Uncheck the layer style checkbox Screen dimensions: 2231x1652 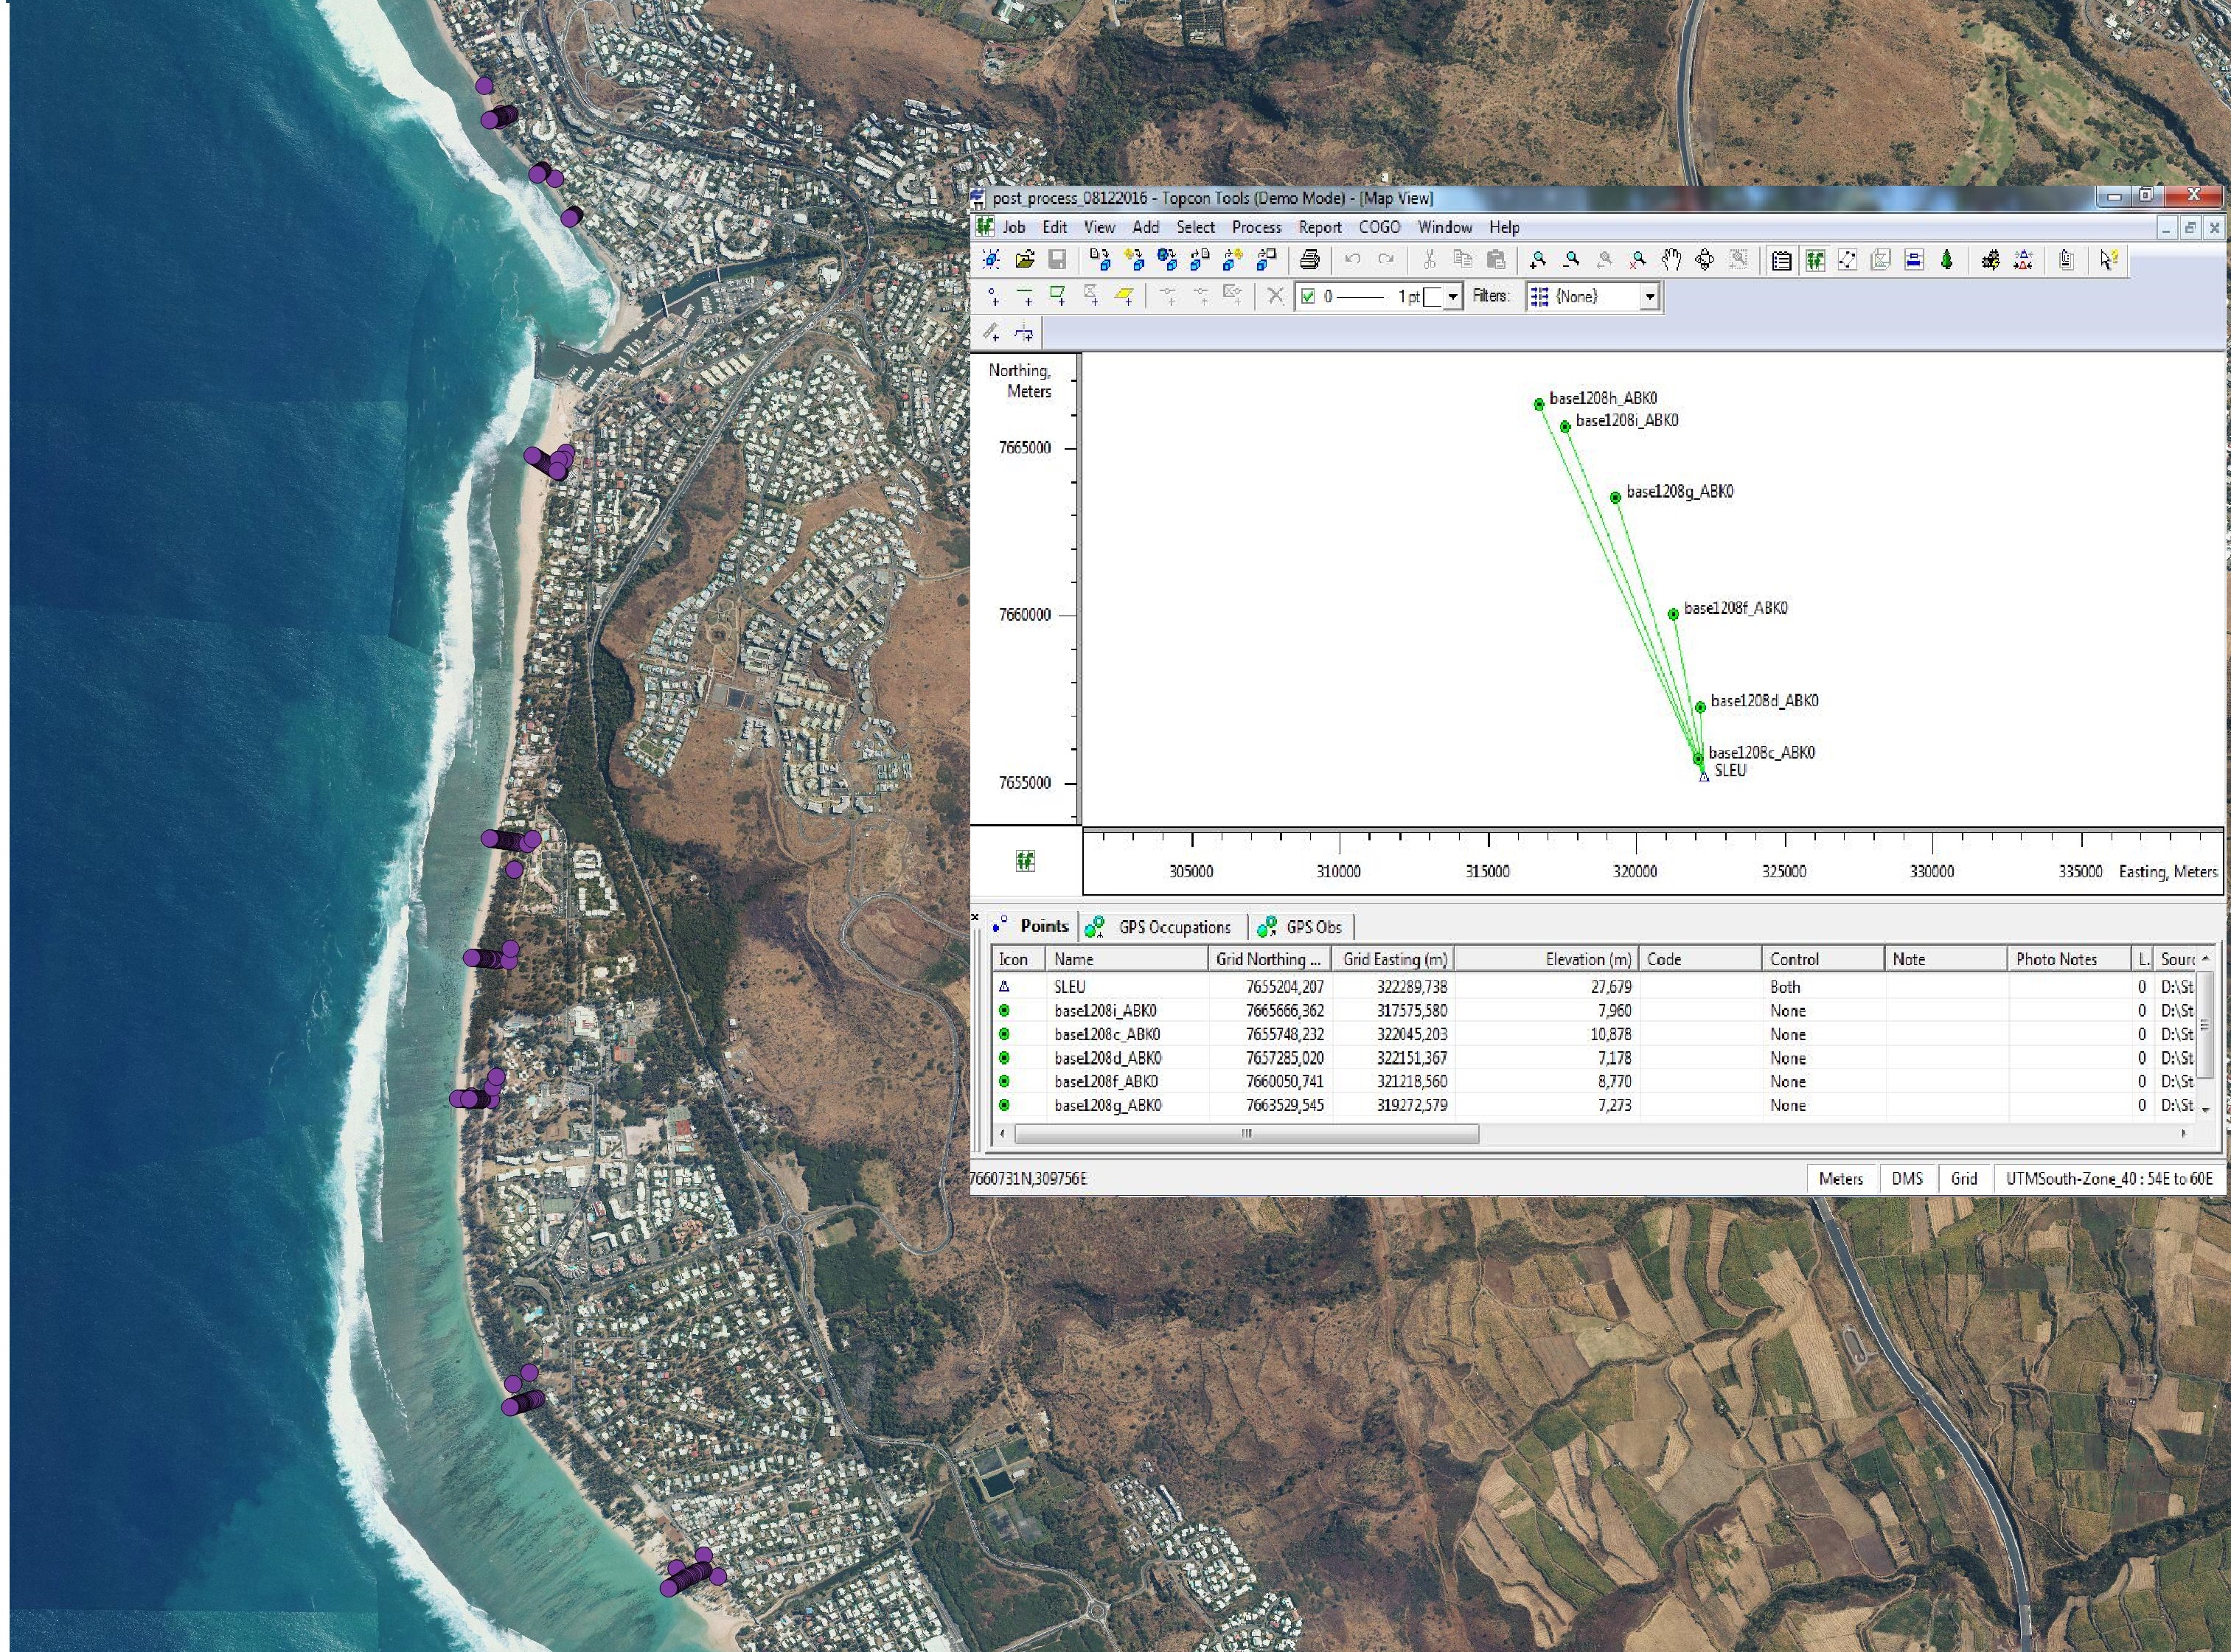pos(1308,296)
